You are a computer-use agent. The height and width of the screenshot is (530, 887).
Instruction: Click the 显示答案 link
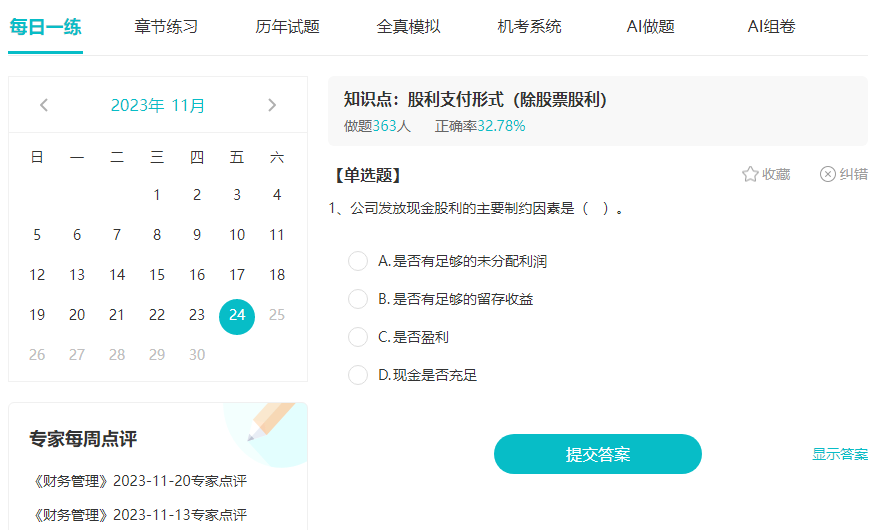coord(840,454)
